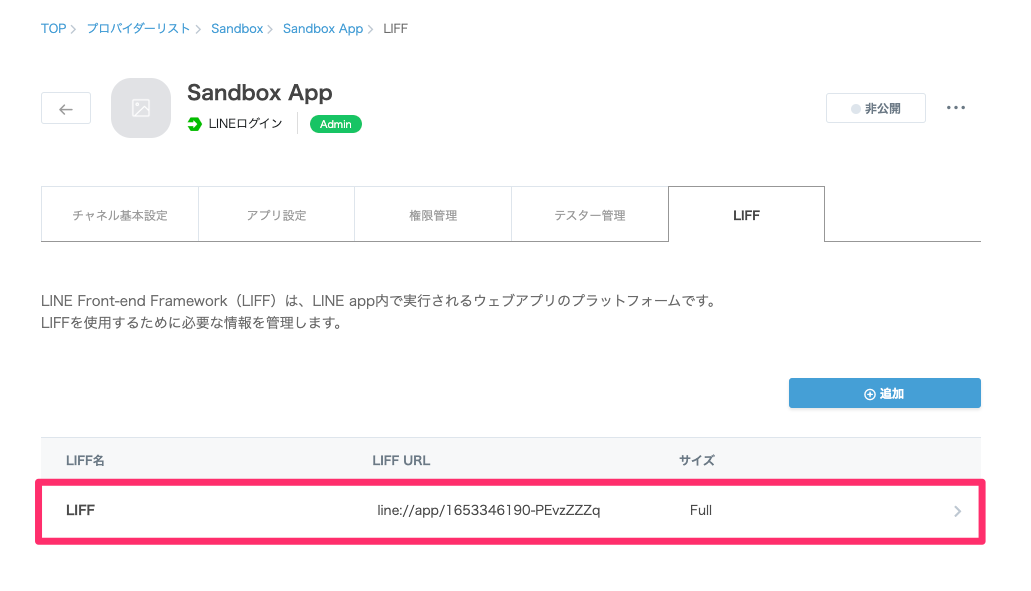1031x591 pixels.
Task: Select the LIFF tab
Action: pos(745,213)
